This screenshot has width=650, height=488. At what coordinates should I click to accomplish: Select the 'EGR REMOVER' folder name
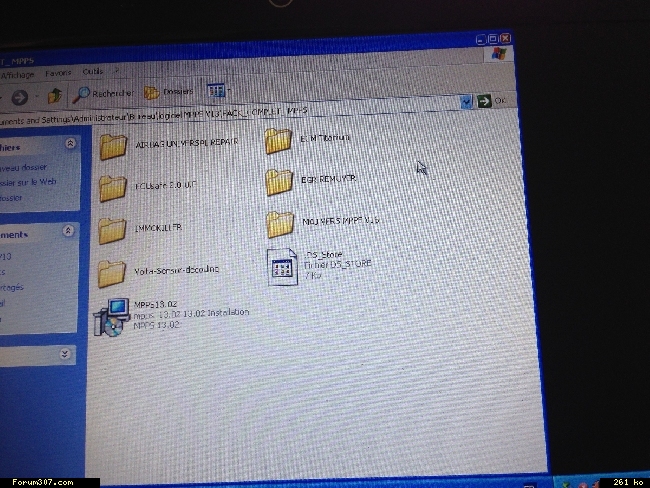pyautogui.click(x=328, y=179)
